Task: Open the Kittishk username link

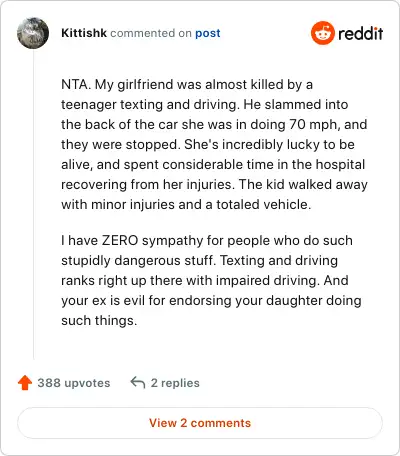Action: pyautogui.click(x=84, y=33)
